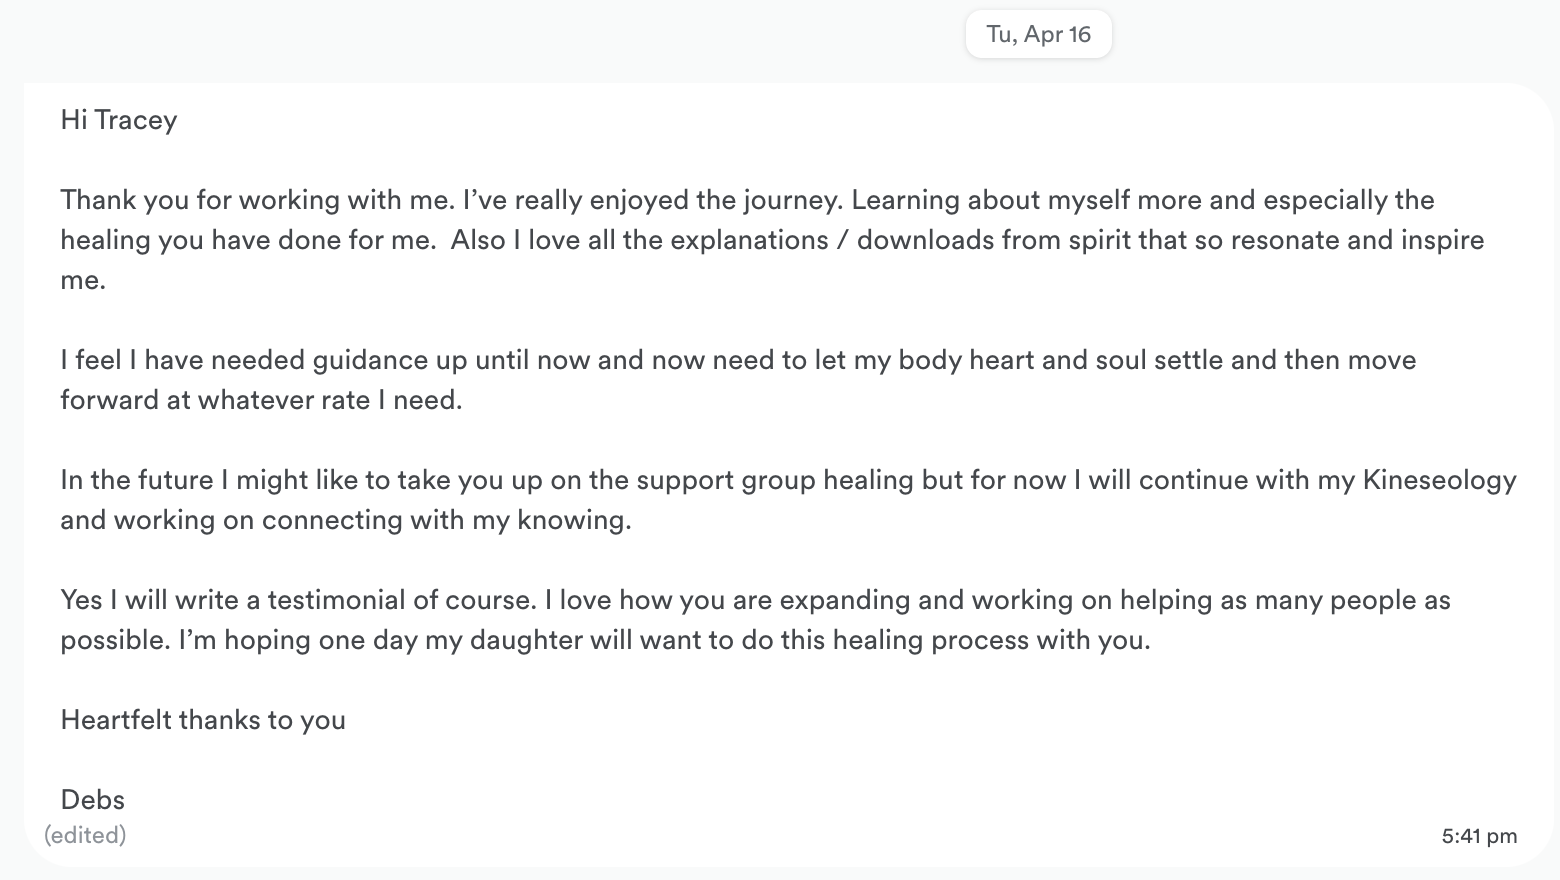The image size is (1560, 880).
Task: Click the text "forward at whatever rate I need."
Action: coord(261,400)
